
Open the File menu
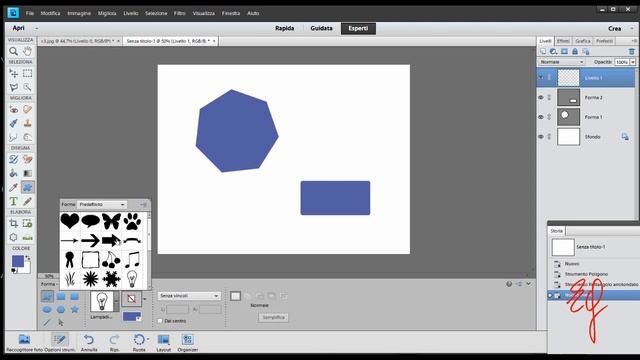click(x=30, y=13)
